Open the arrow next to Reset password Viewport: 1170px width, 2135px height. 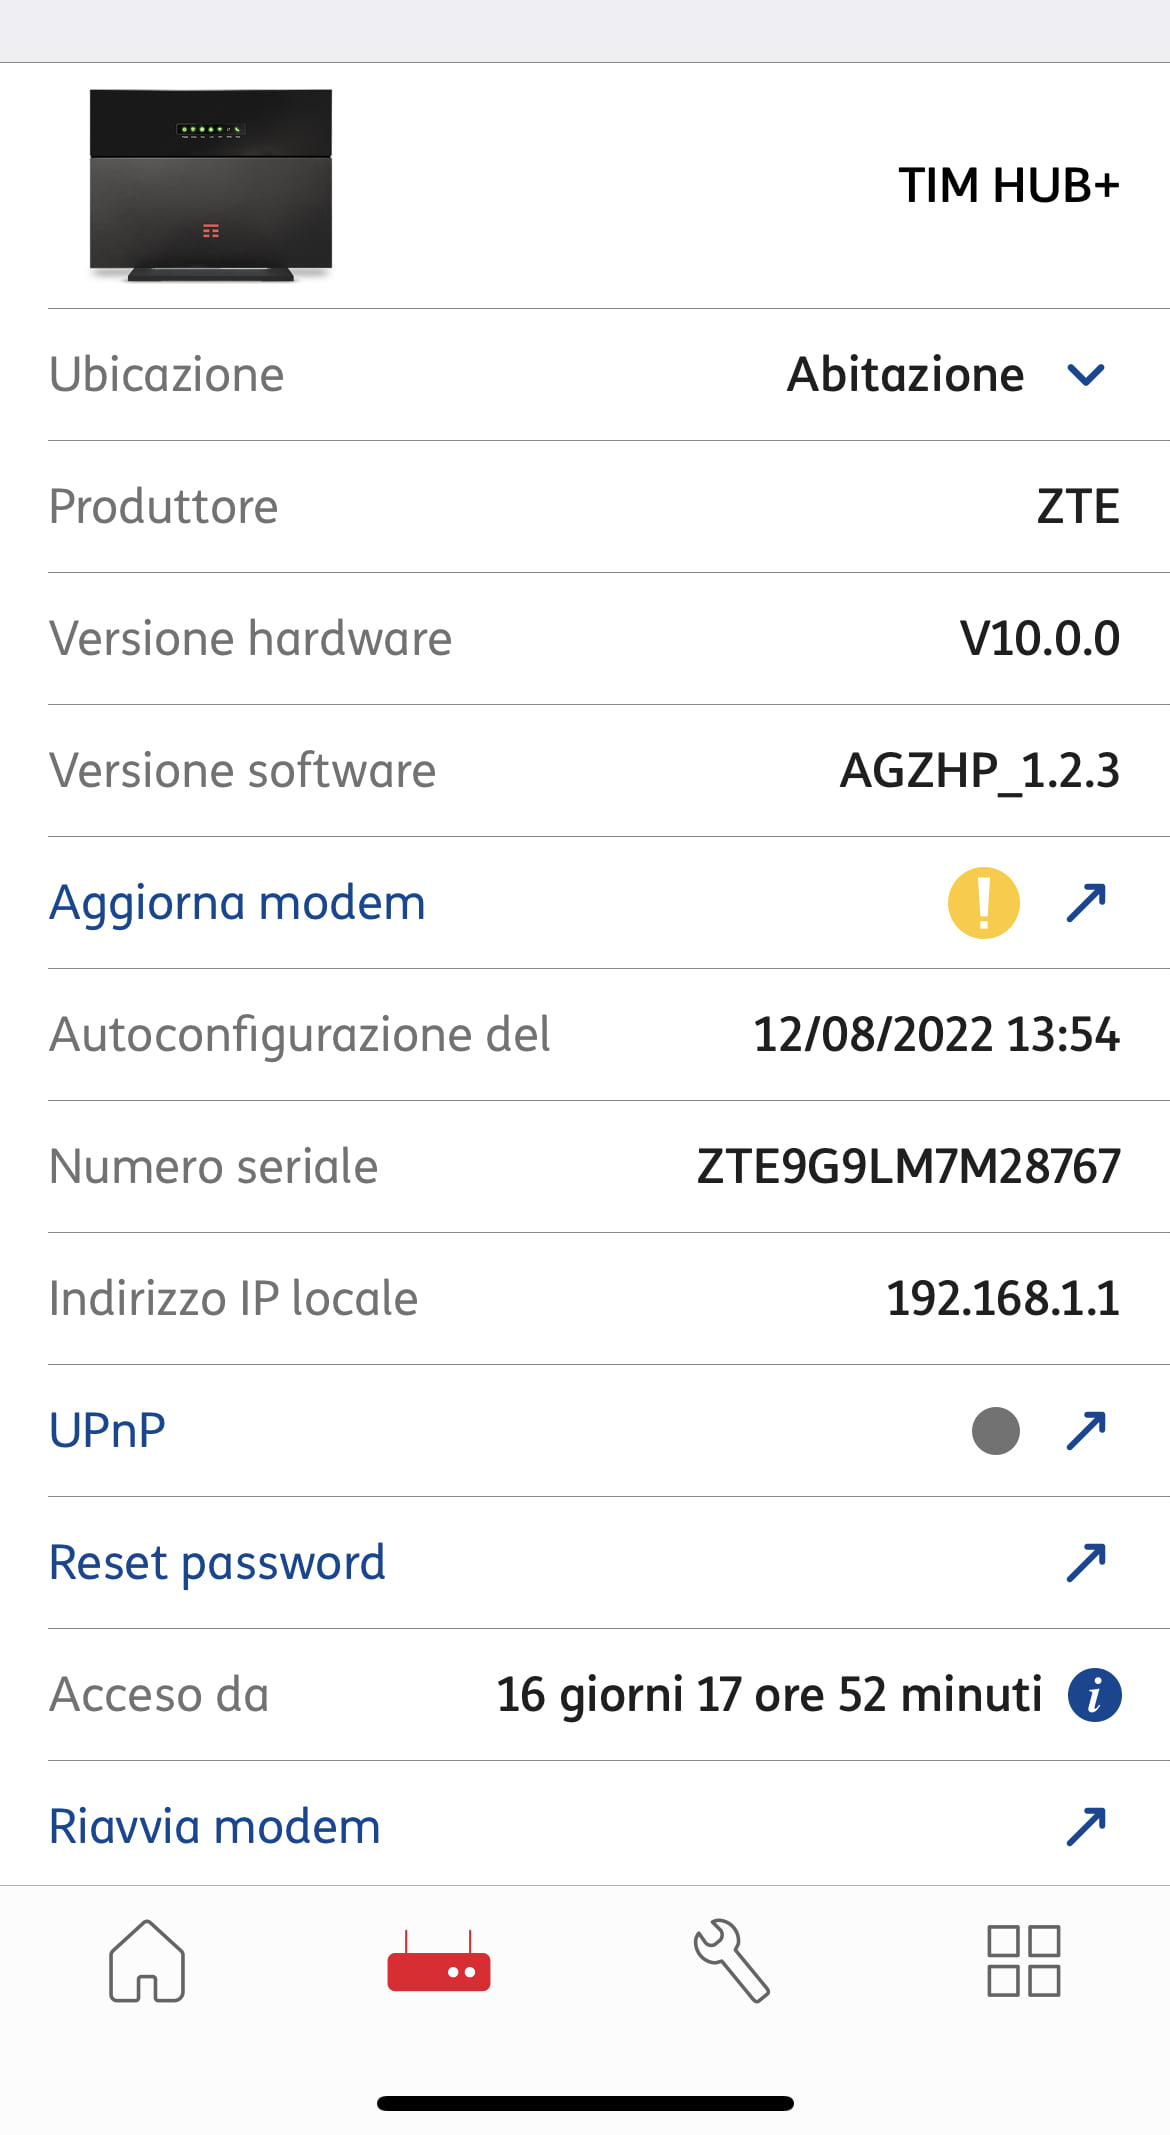(x=1087, y=1563)
